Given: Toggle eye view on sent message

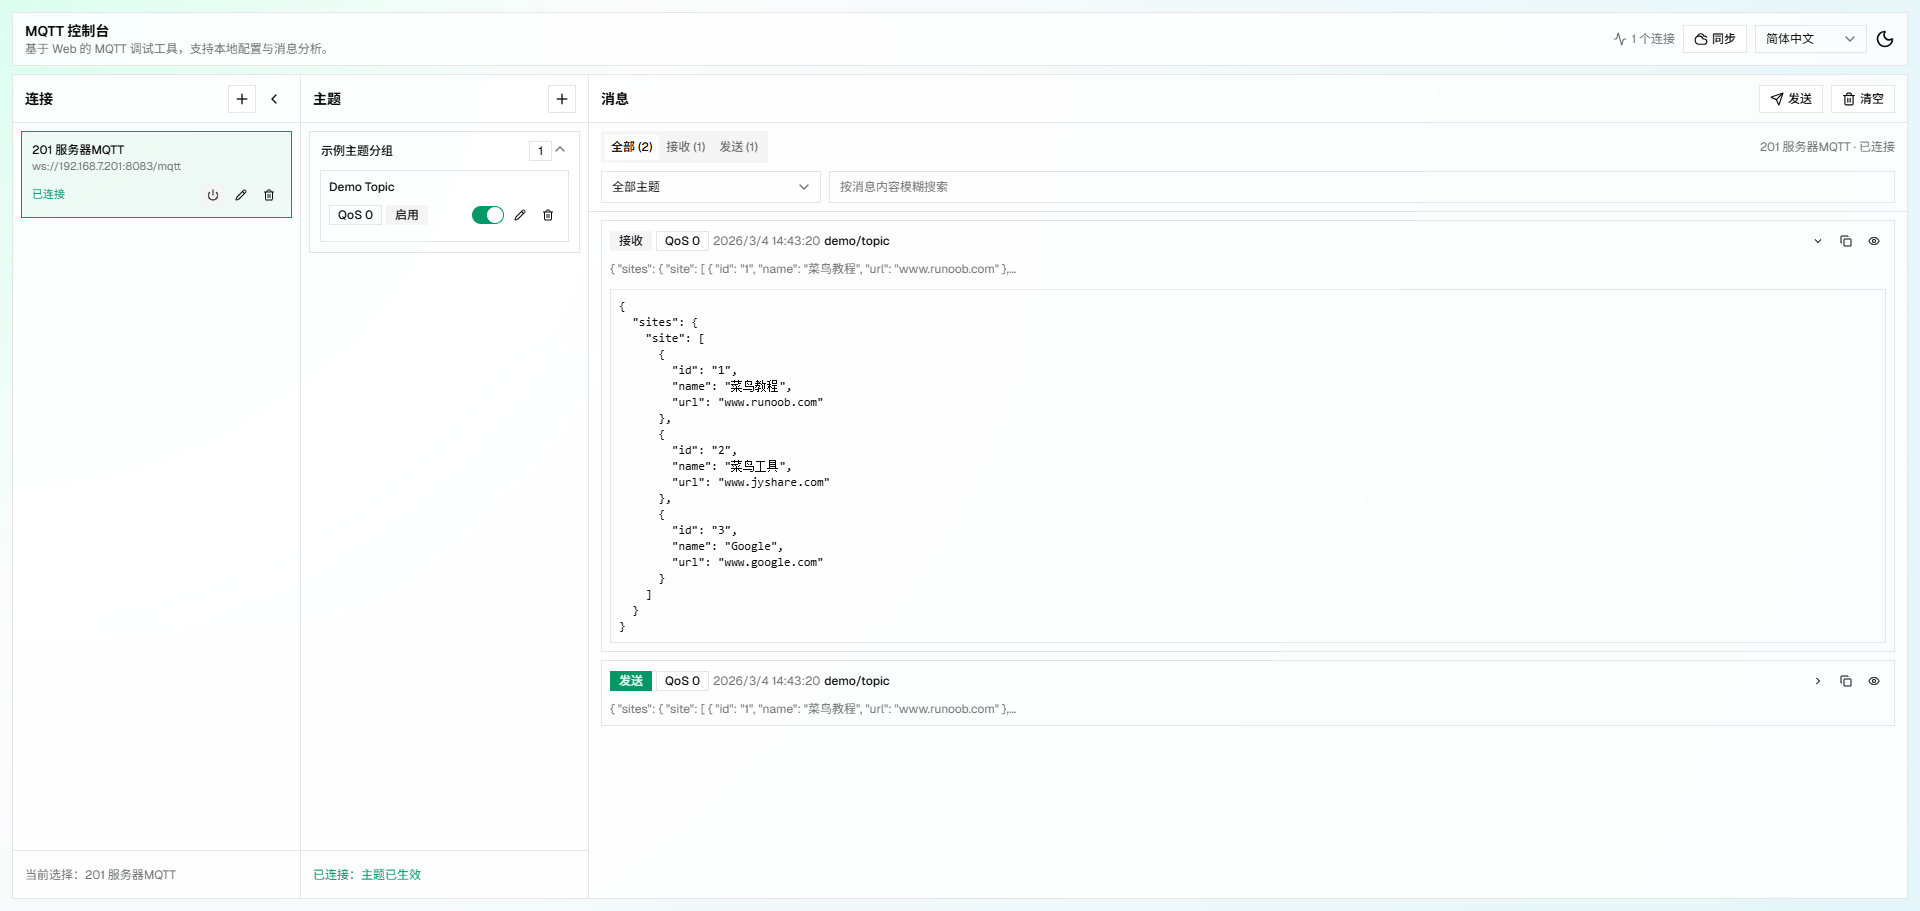Looking at the screenshot, I should click(1874, 681).
